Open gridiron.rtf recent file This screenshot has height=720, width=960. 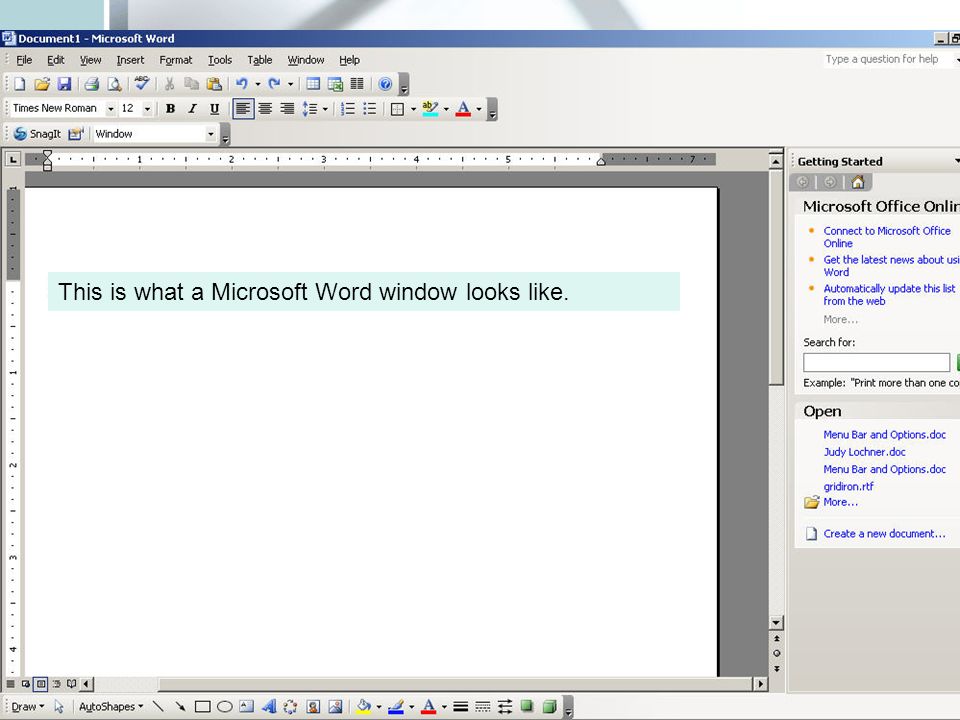848,486
